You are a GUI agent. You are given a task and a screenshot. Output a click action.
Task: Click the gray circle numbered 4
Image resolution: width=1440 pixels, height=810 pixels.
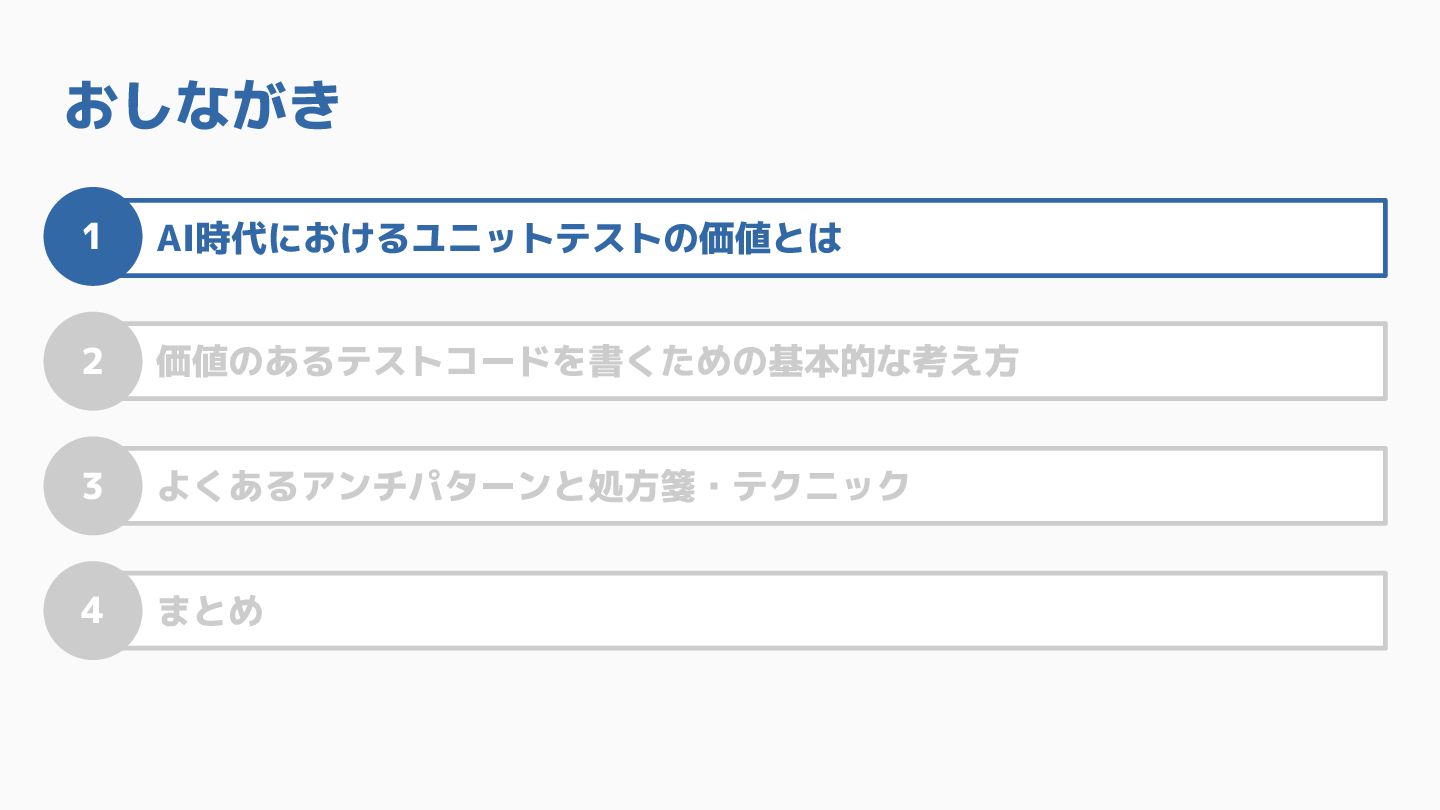92,610
